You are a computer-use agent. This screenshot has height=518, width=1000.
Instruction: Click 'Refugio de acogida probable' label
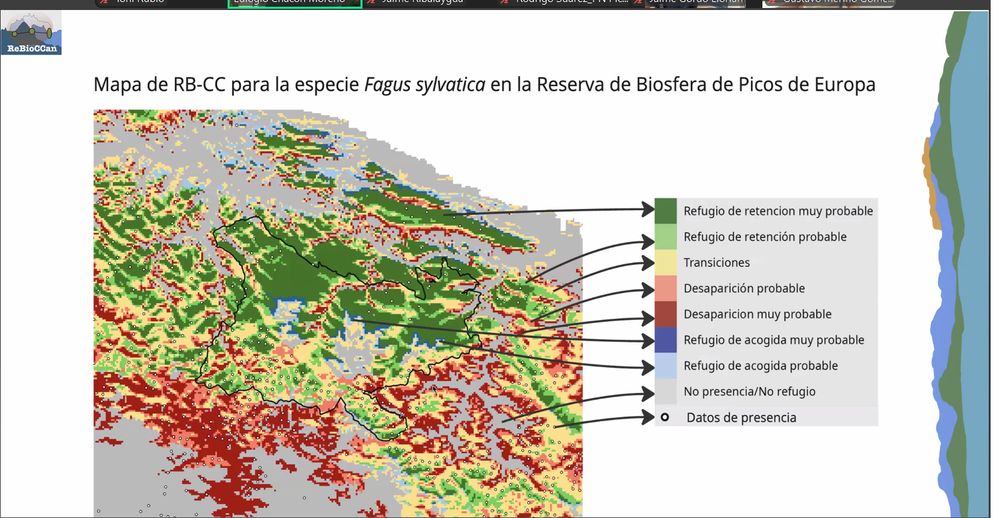pos(761,366)
